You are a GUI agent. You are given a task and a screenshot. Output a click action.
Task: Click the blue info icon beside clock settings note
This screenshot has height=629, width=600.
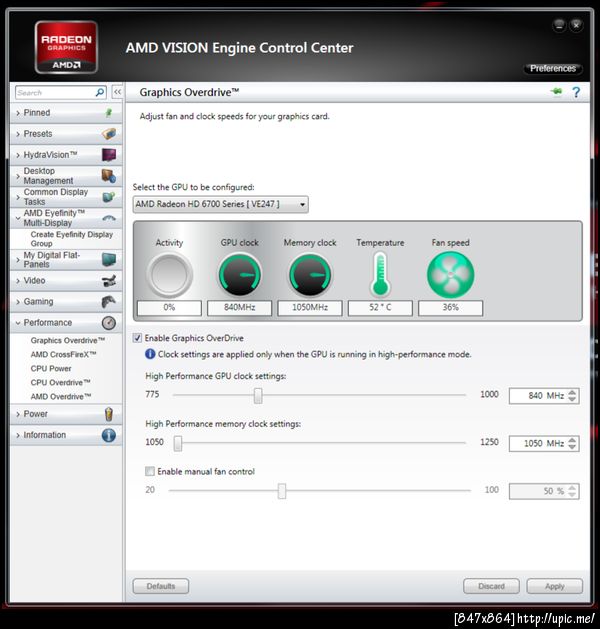point(150,354)
